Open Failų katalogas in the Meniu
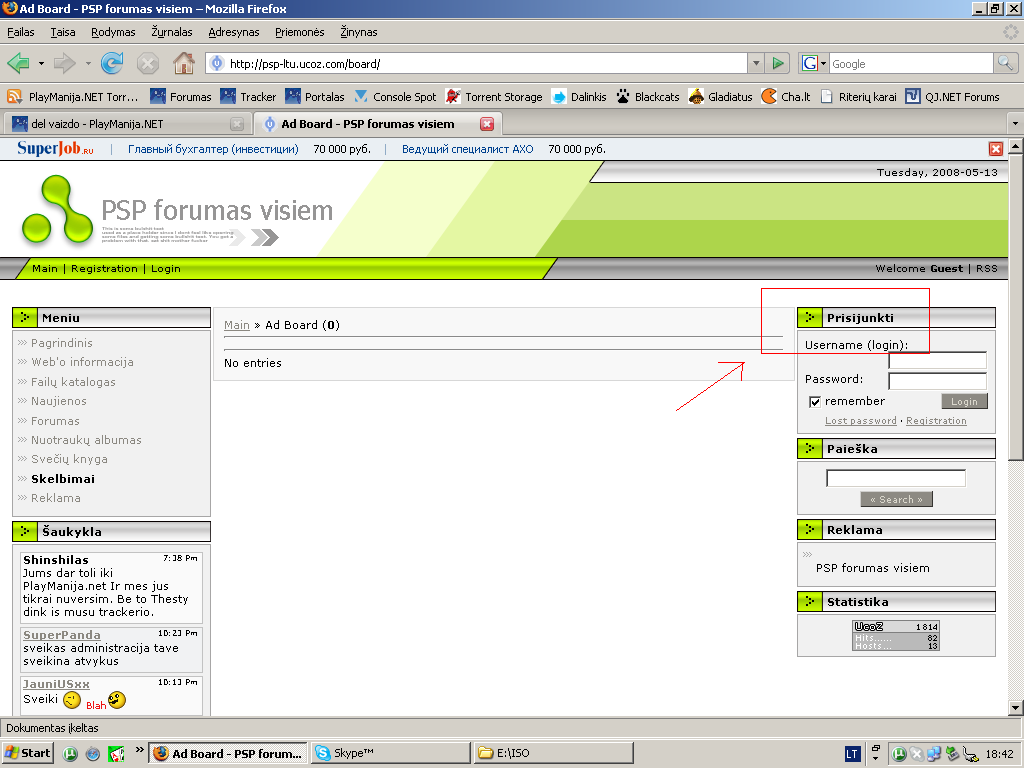The image size is (1024, 768). click(73, 382)
